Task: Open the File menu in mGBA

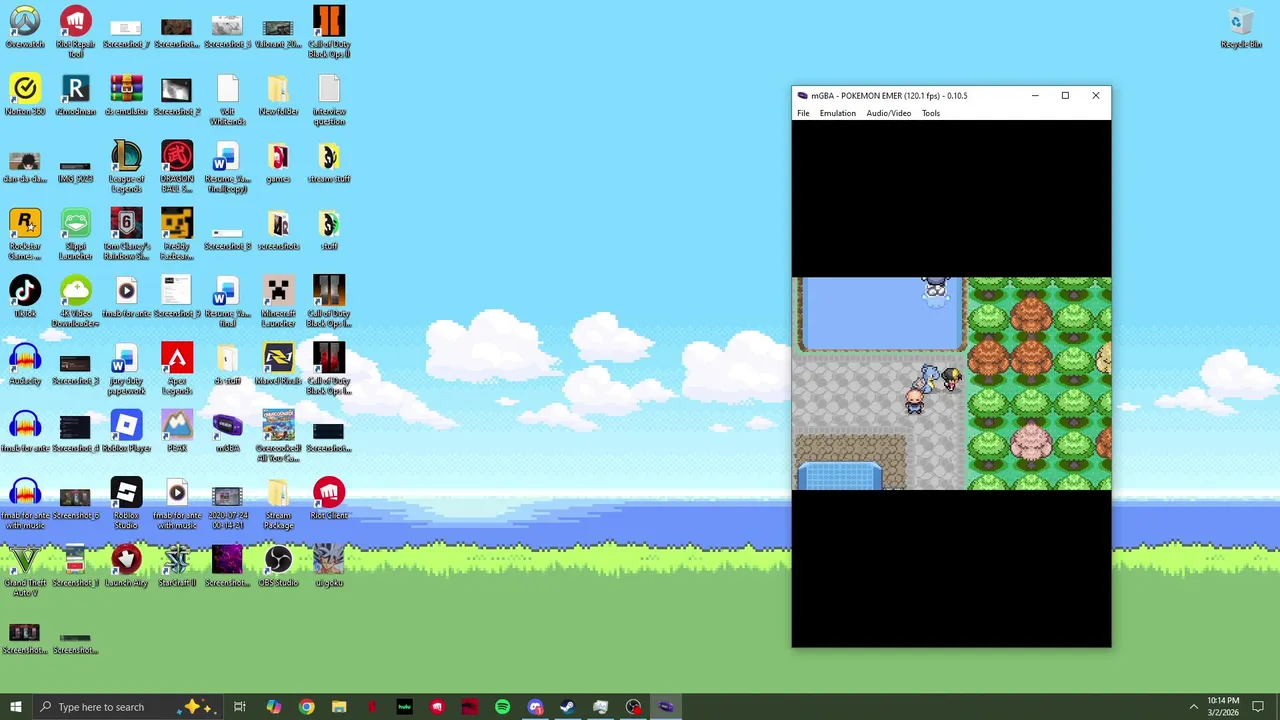Action: pos(803,113)
